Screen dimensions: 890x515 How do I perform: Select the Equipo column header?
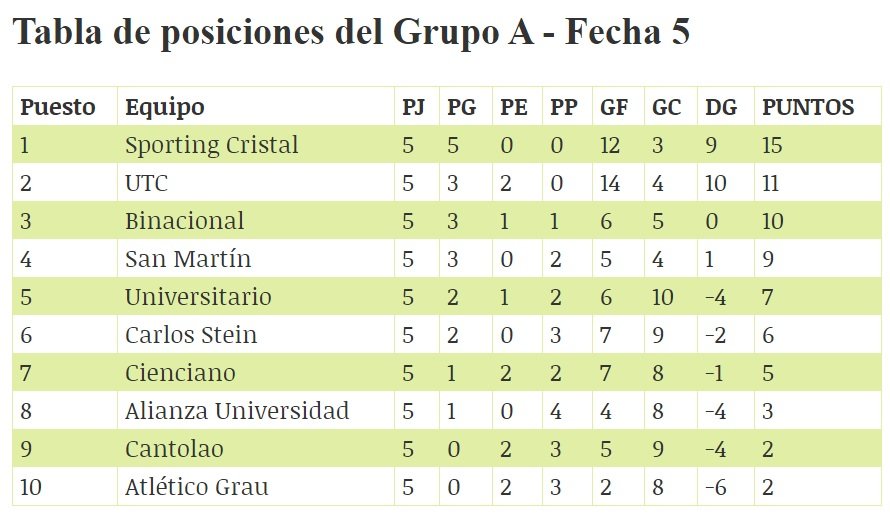tap(165, 107)
